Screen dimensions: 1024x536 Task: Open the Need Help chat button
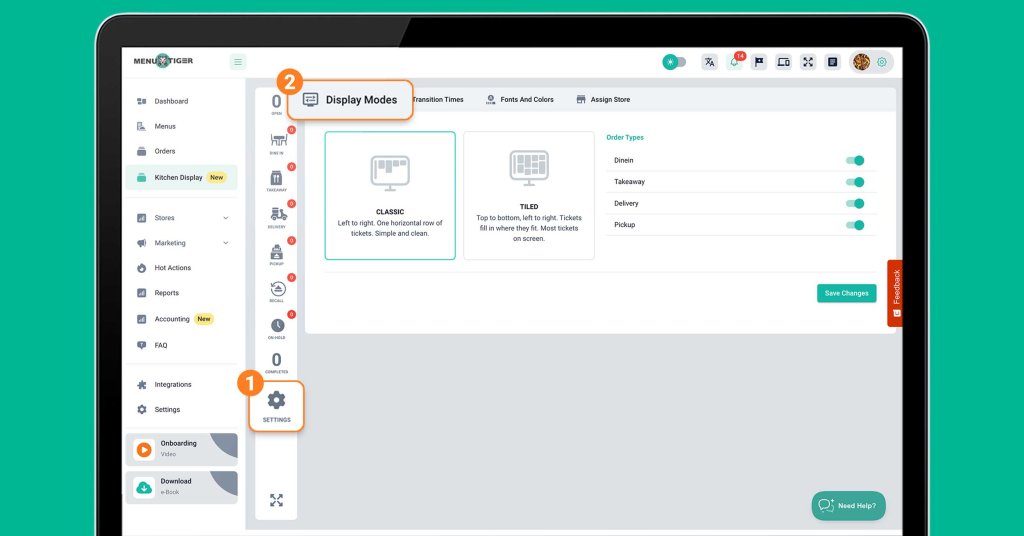pyautogui.click(x=848, y=506)
